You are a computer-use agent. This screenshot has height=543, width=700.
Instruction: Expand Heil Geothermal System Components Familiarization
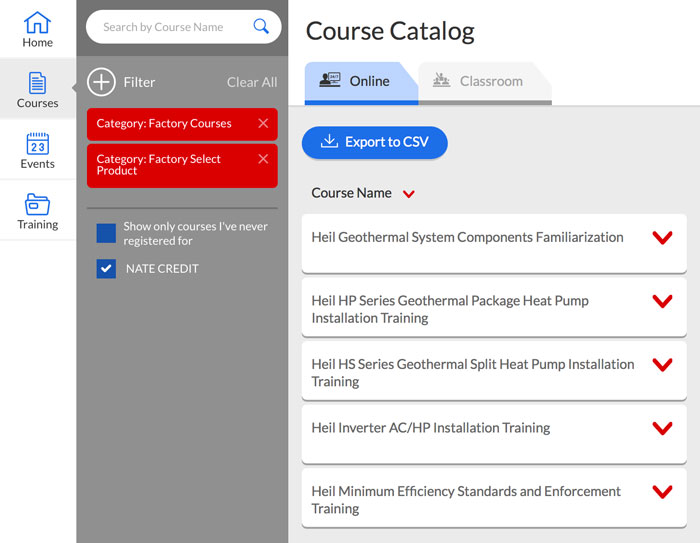pos(662,238)
